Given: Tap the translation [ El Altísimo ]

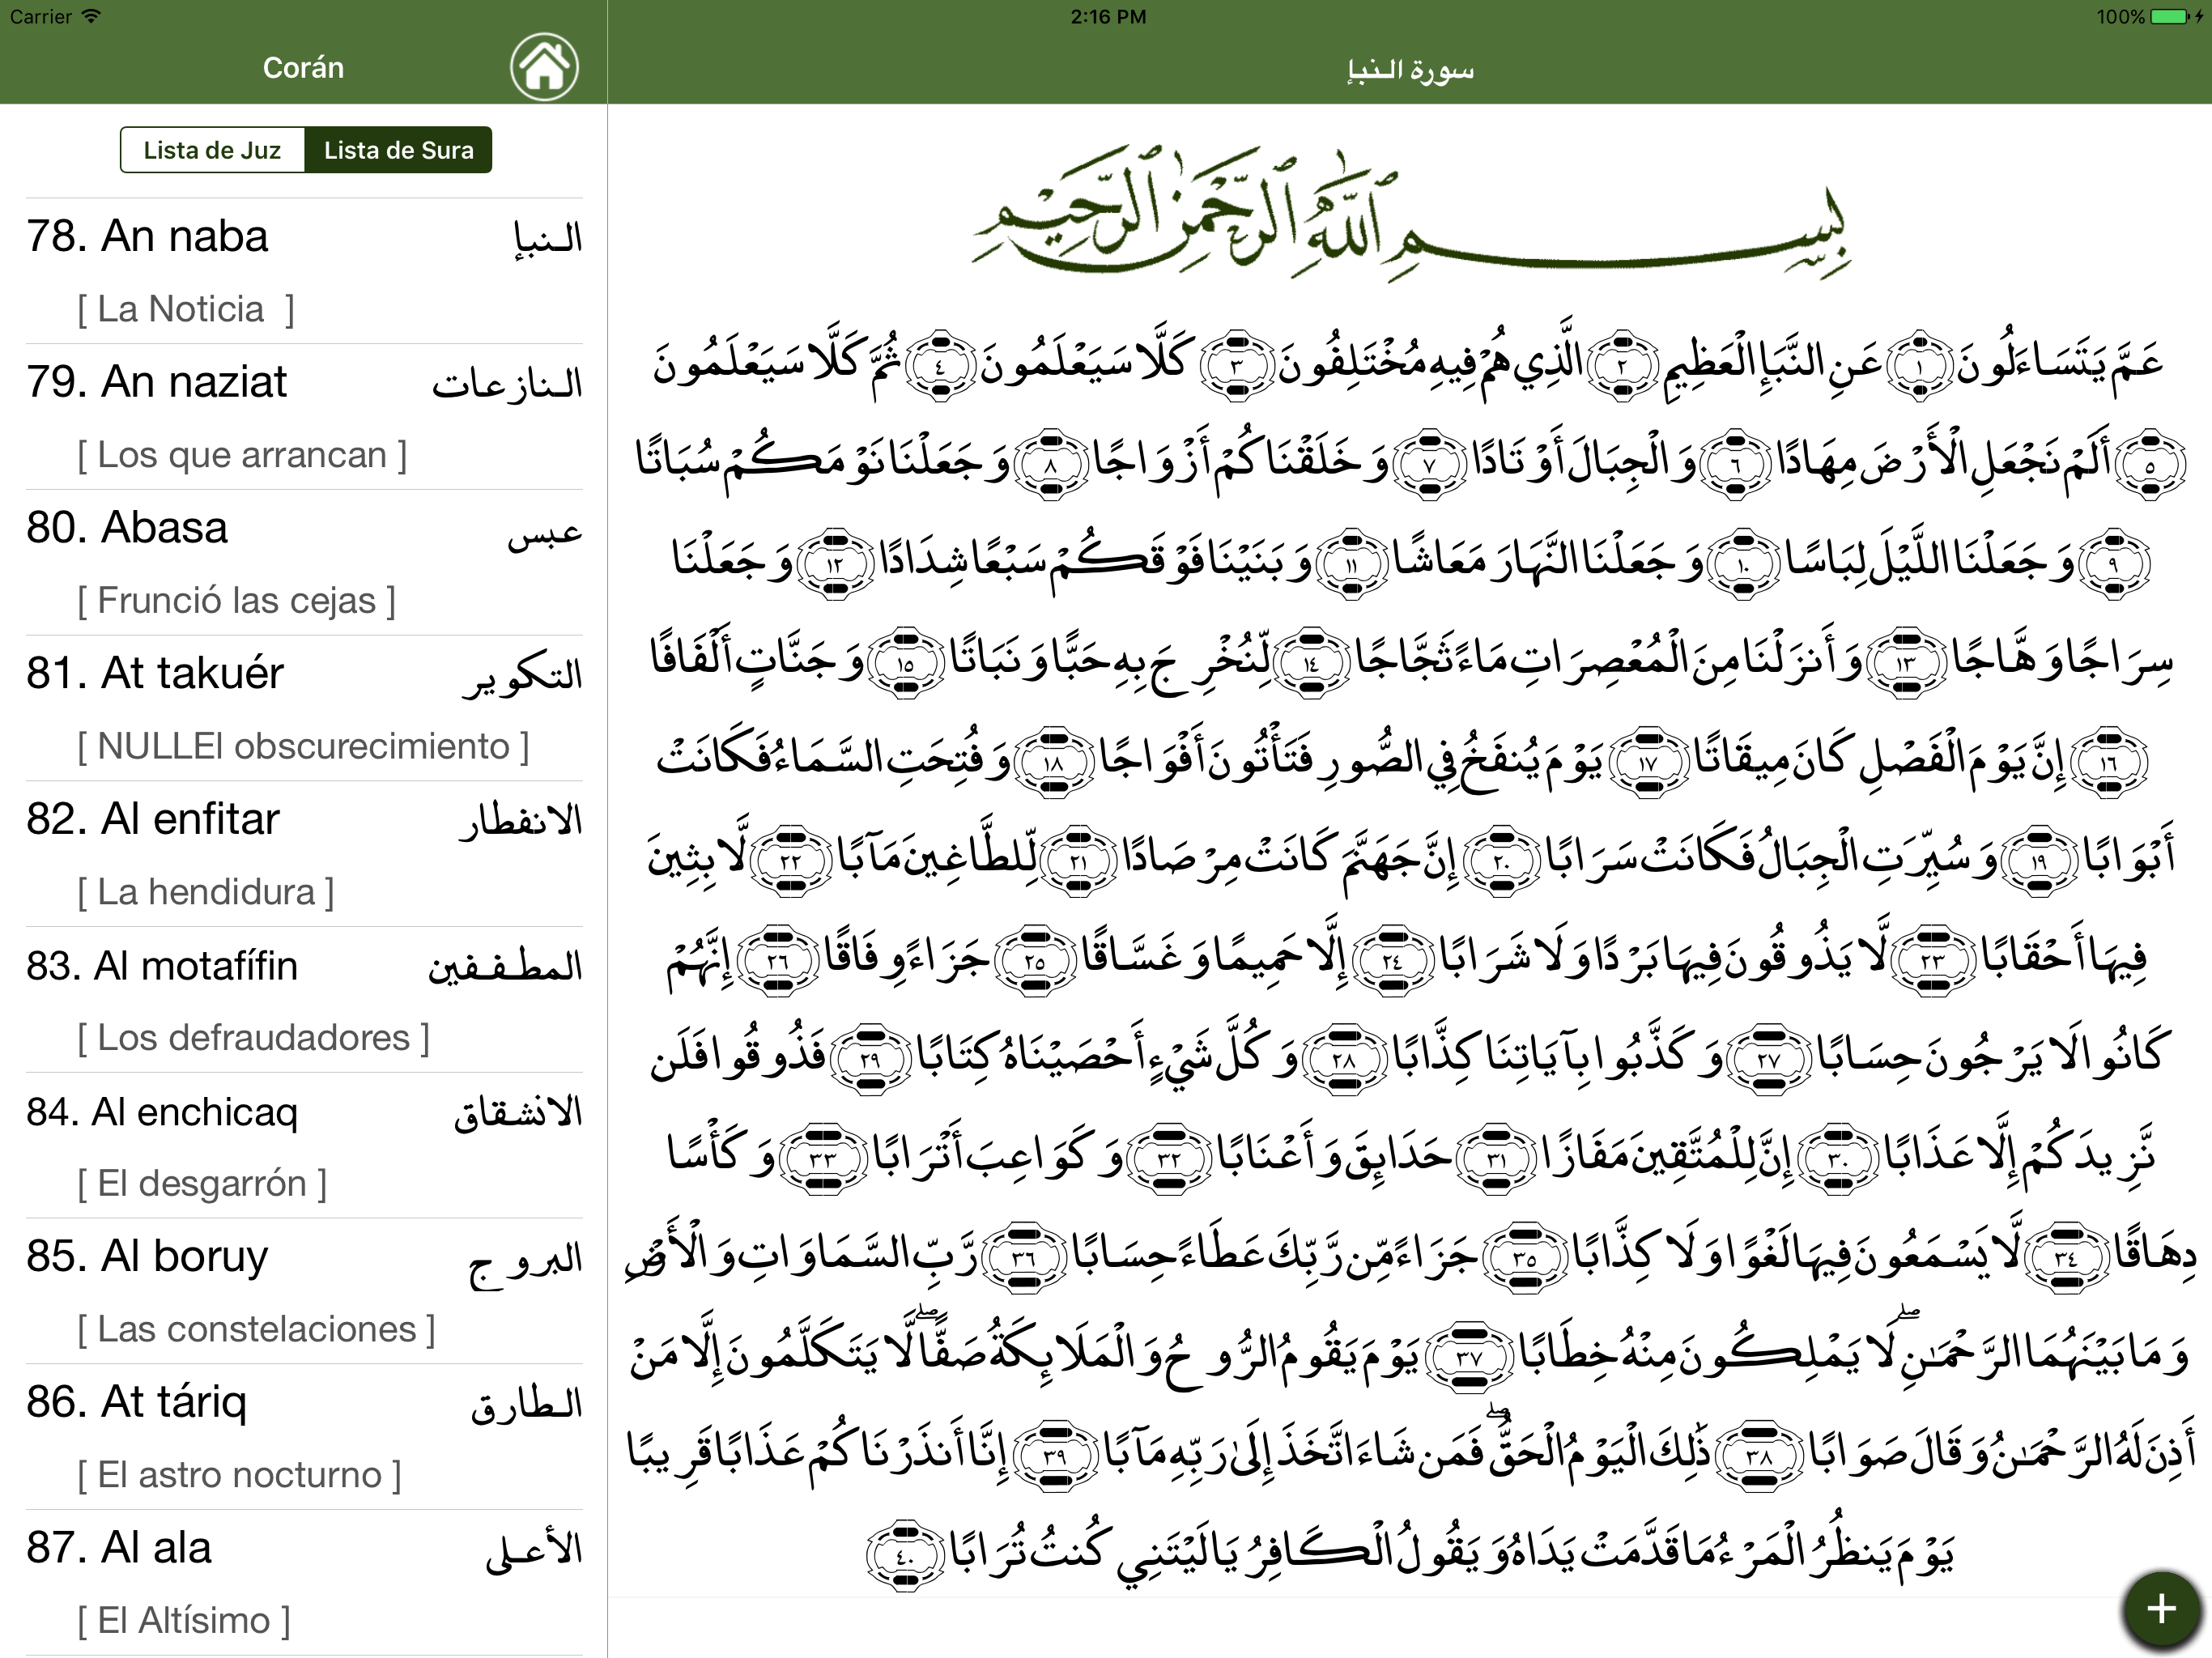Looking at the screenshot, I should pyautogui.click(x=184, y=1621).
